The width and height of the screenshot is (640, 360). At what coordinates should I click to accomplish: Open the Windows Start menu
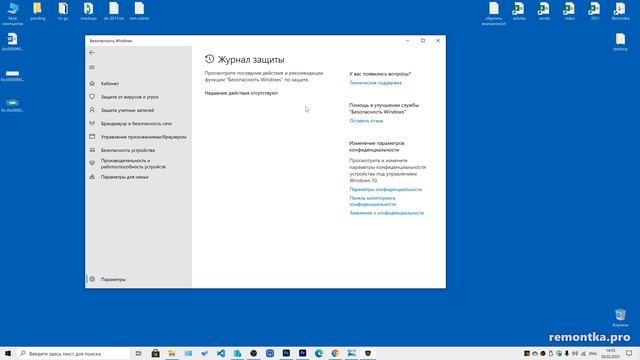pos(8,353)
